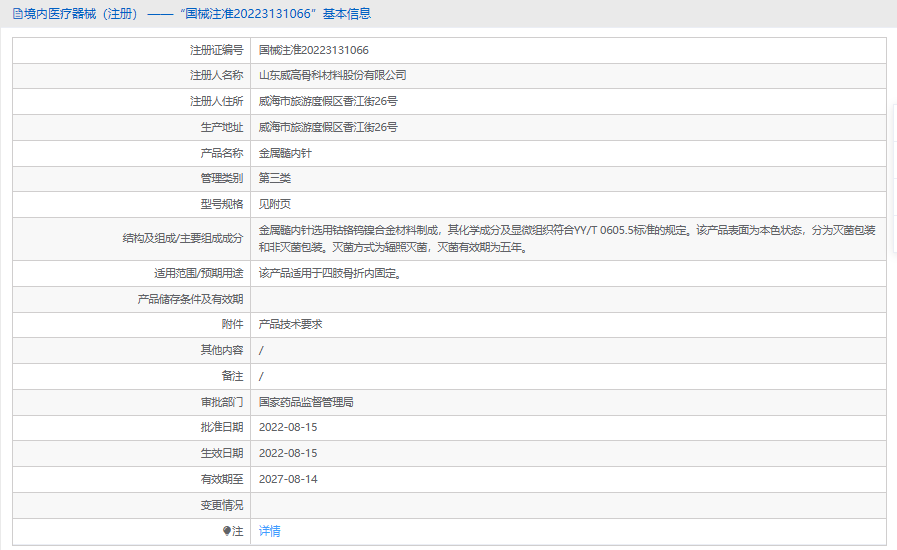The image size is (897, 550).
Task: Select attachment value 产品技术要求
Action: tap(291, 325)
